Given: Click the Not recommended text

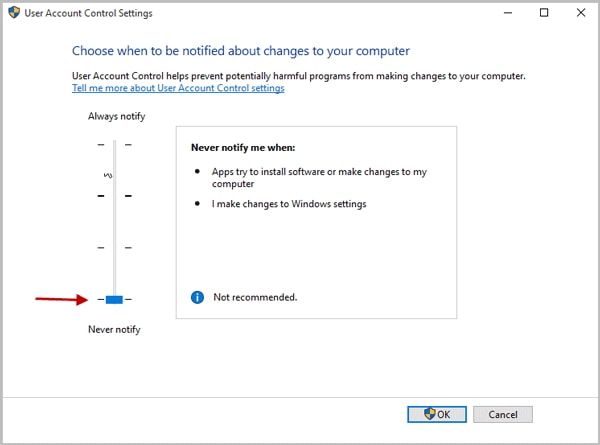Looking at the screenshot, I should coord(255,297).
